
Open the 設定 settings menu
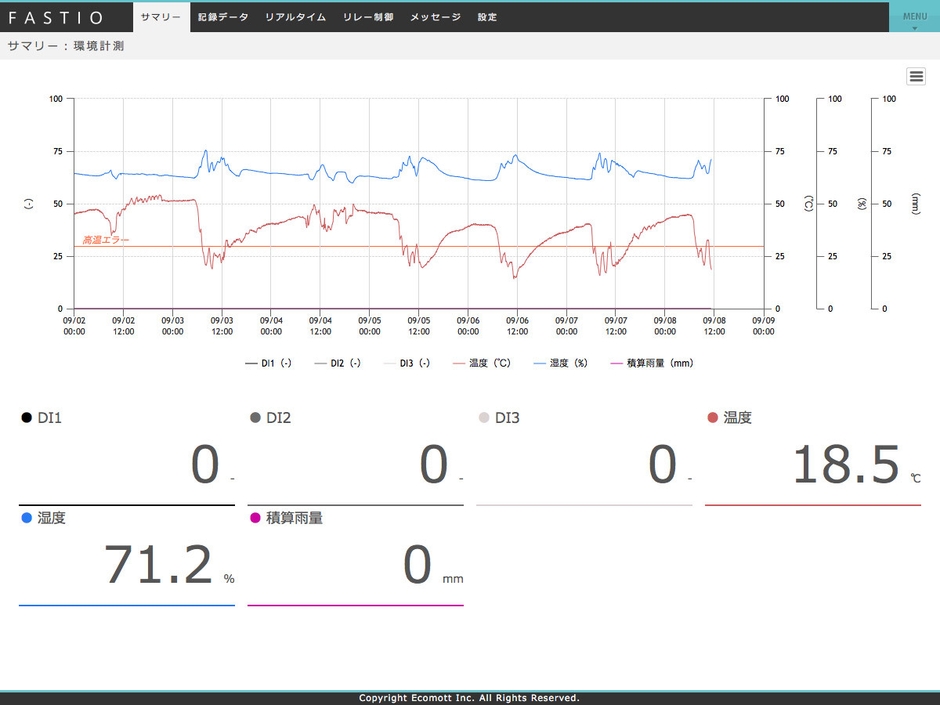coord(487,17)
